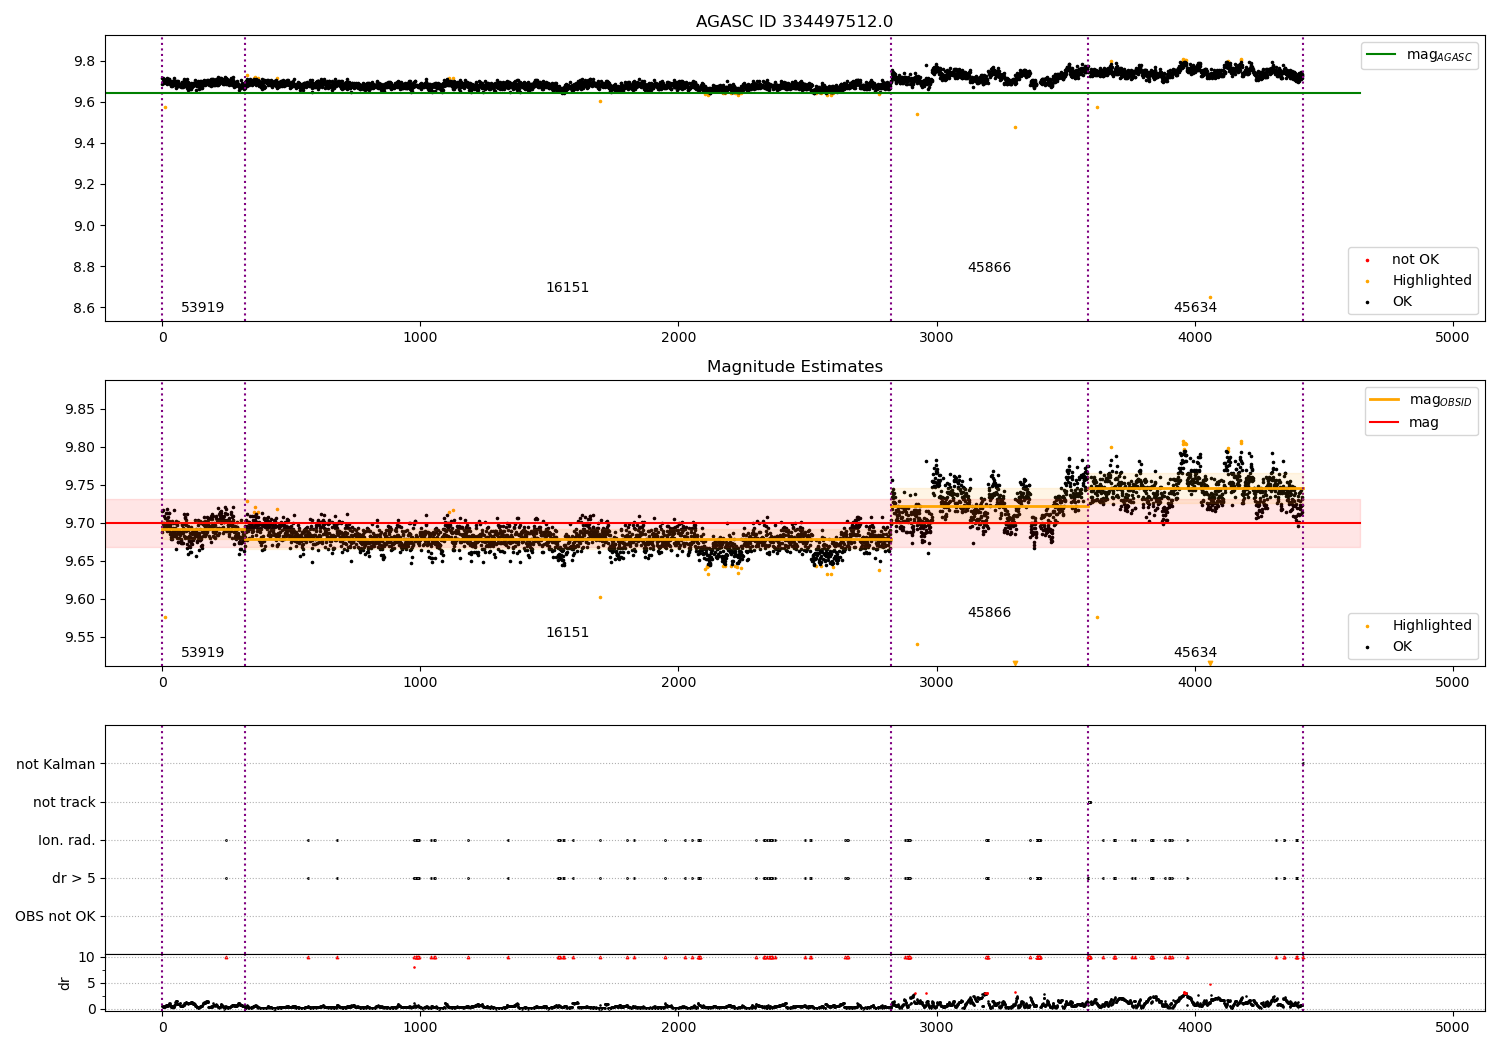
Task: Click the 53919 obsid label in the middle plot
Action: point(202,653)
